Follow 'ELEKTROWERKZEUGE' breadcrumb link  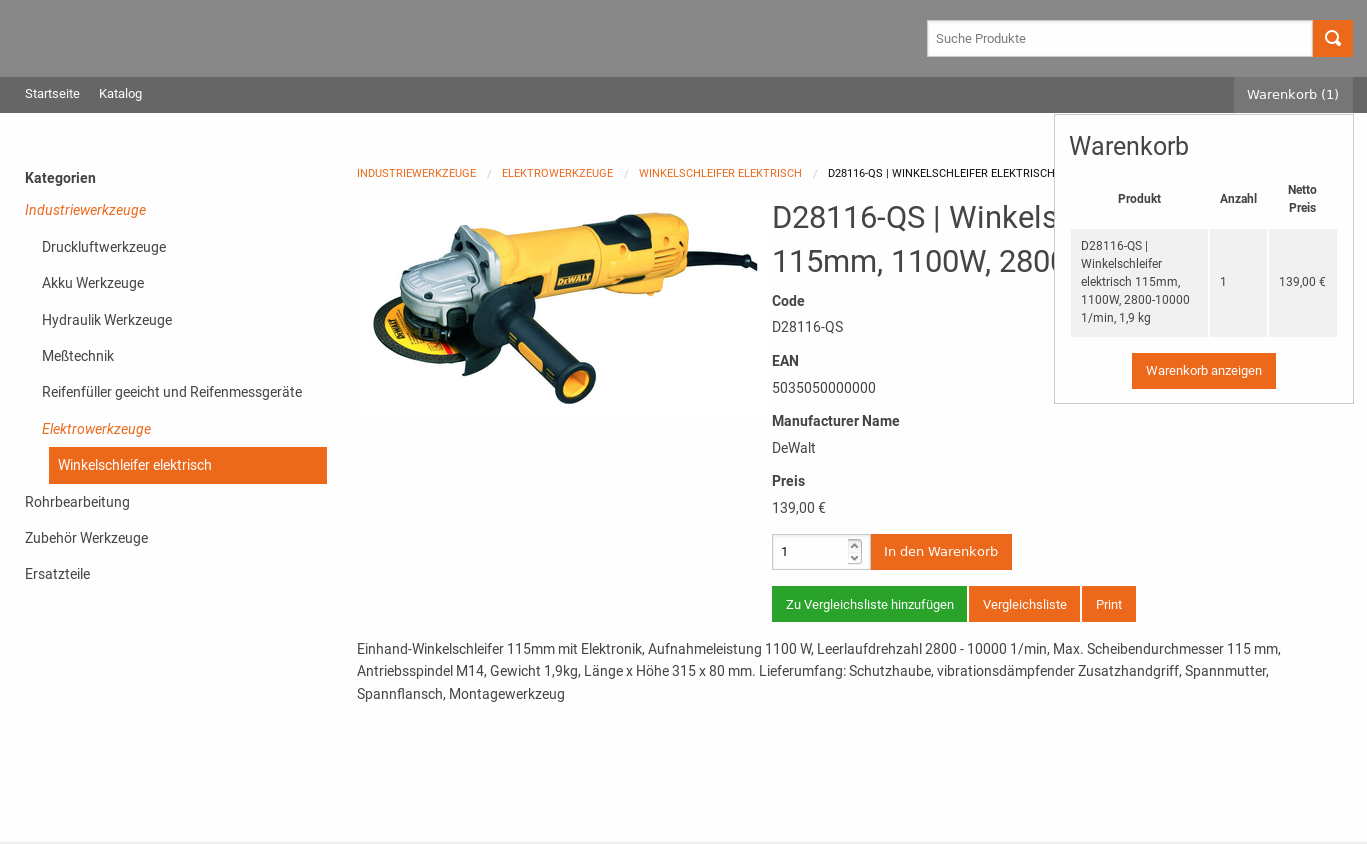coord(557,173)
